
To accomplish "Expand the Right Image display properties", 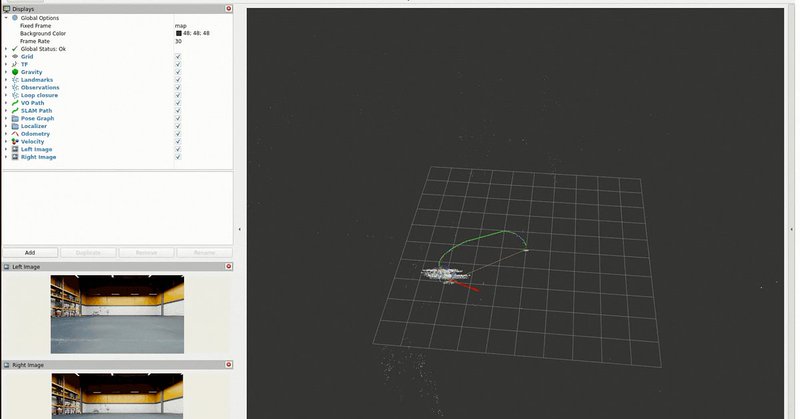I will (6, 157).
